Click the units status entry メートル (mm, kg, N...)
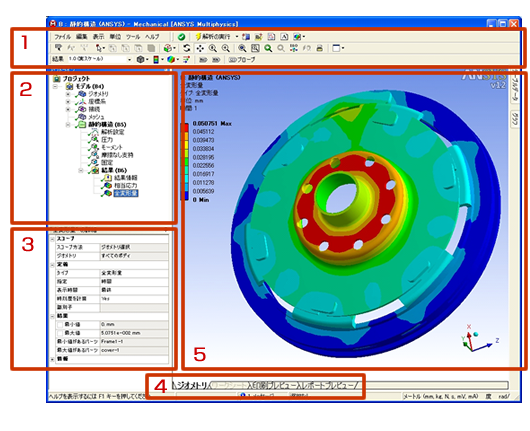Image resolution: width=530 pixels, height=431 pixels. (x=440, y=397)
